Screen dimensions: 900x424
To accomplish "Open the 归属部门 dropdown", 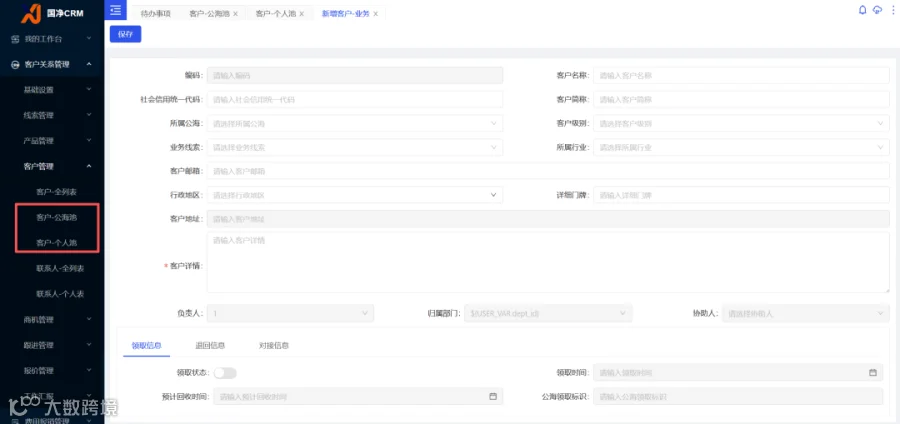I will coord(548,313).
